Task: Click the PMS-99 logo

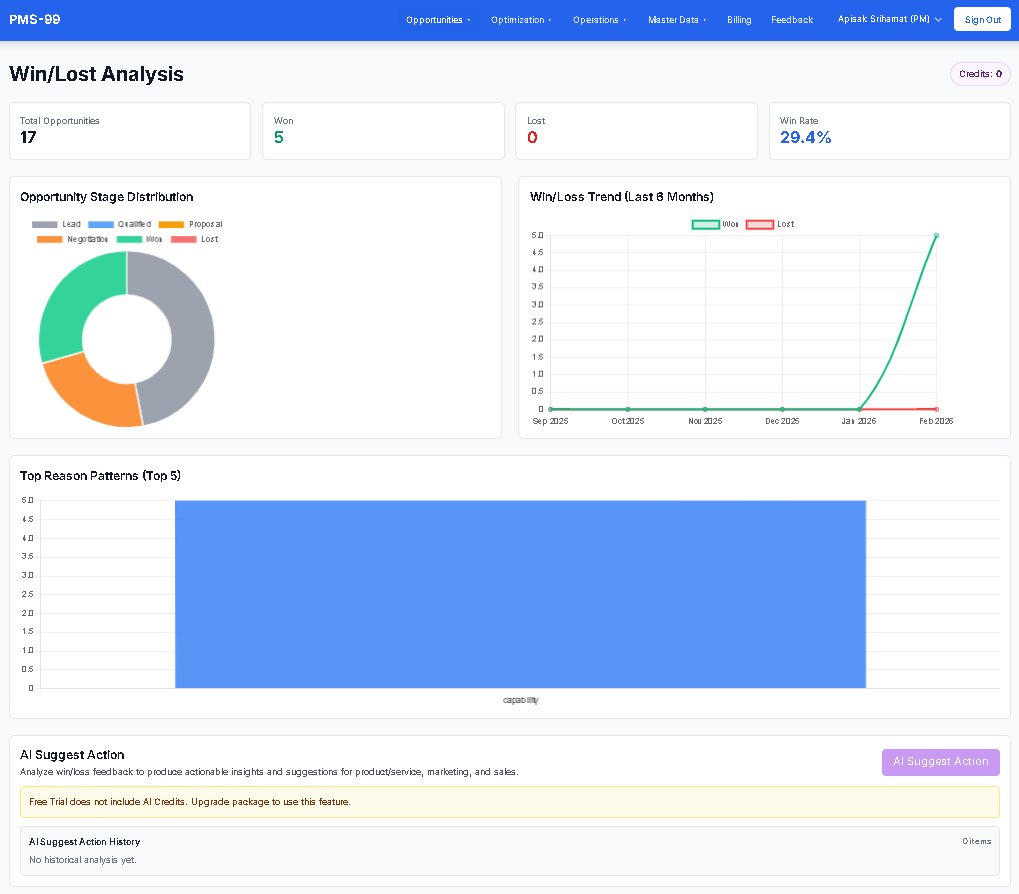Action: (x=35, y=19)
